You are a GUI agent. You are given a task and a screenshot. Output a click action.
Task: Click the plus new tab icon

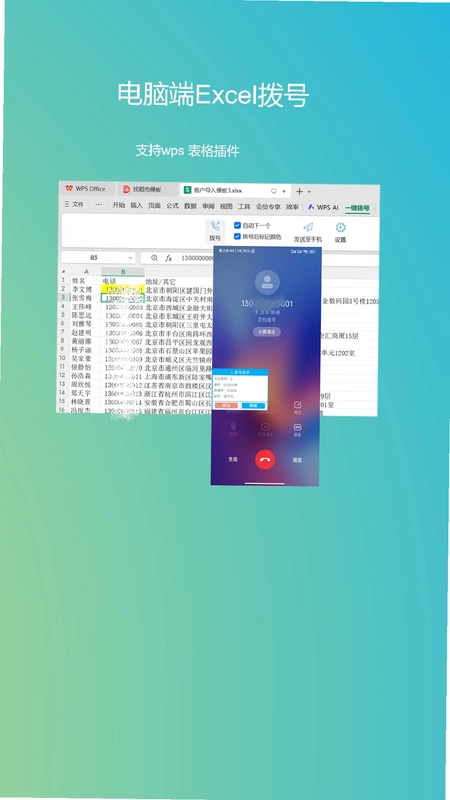coord(299,191)
